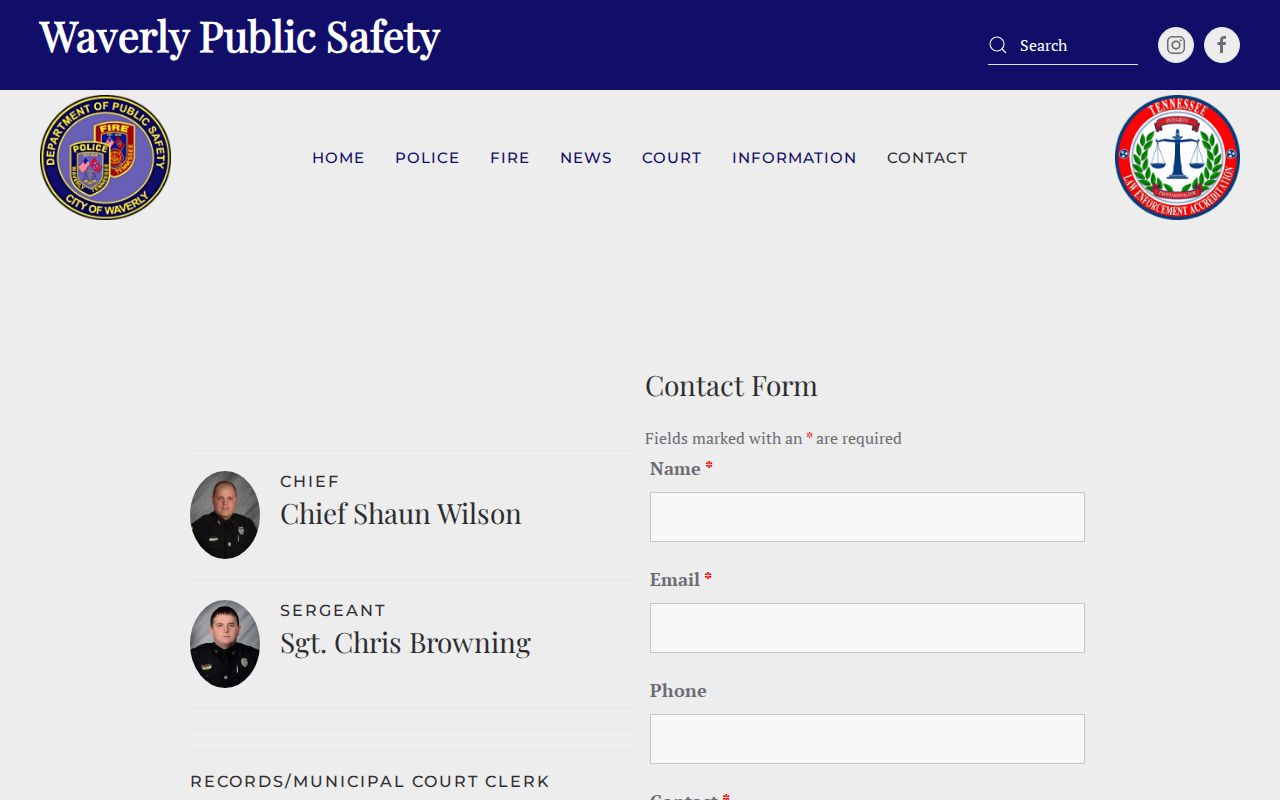Open the Police menu item
The height and width of the screenshot is (800, 1280).
coord(427,158)
